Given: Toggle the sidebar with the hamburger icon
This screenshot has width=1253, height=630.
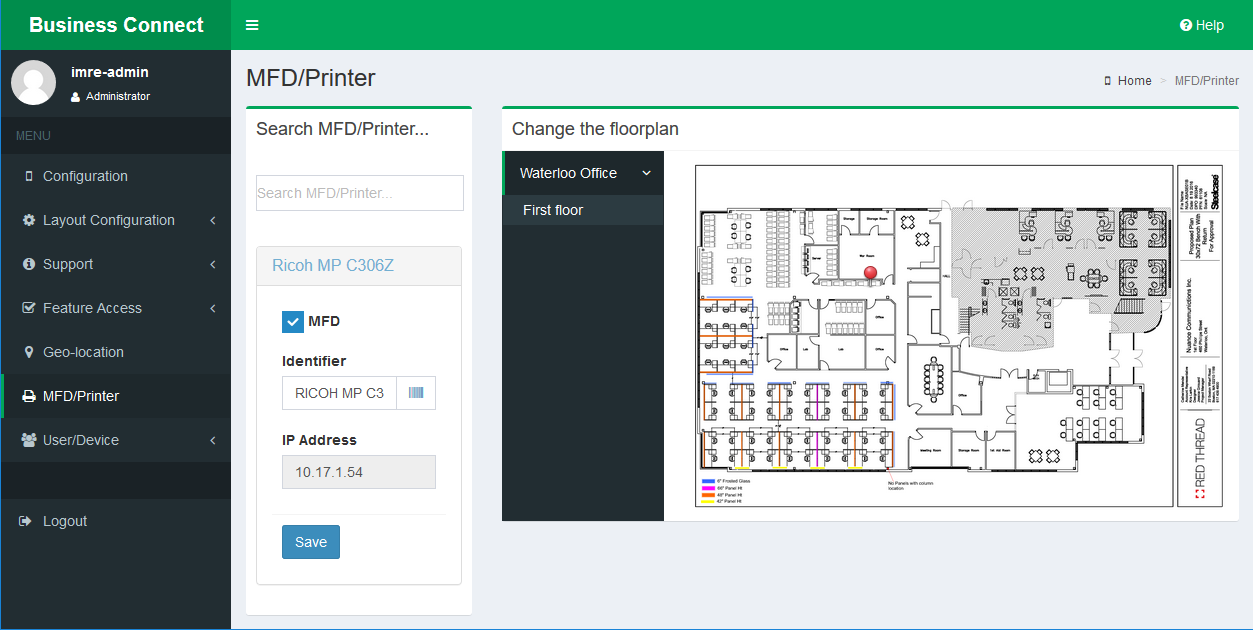Looking at the screenshot, I should [x=251, y=25].
